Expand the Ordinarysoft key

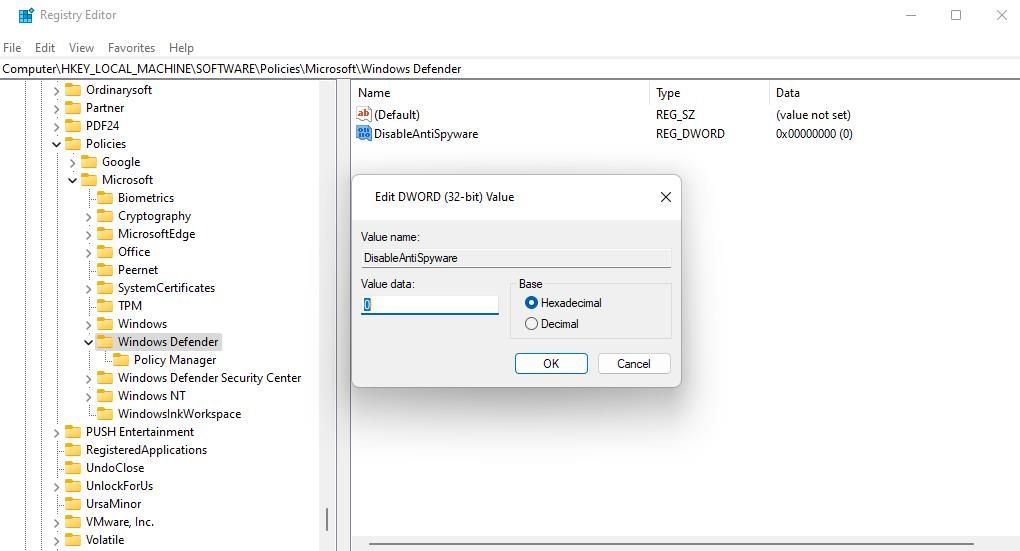pos(57,90)
